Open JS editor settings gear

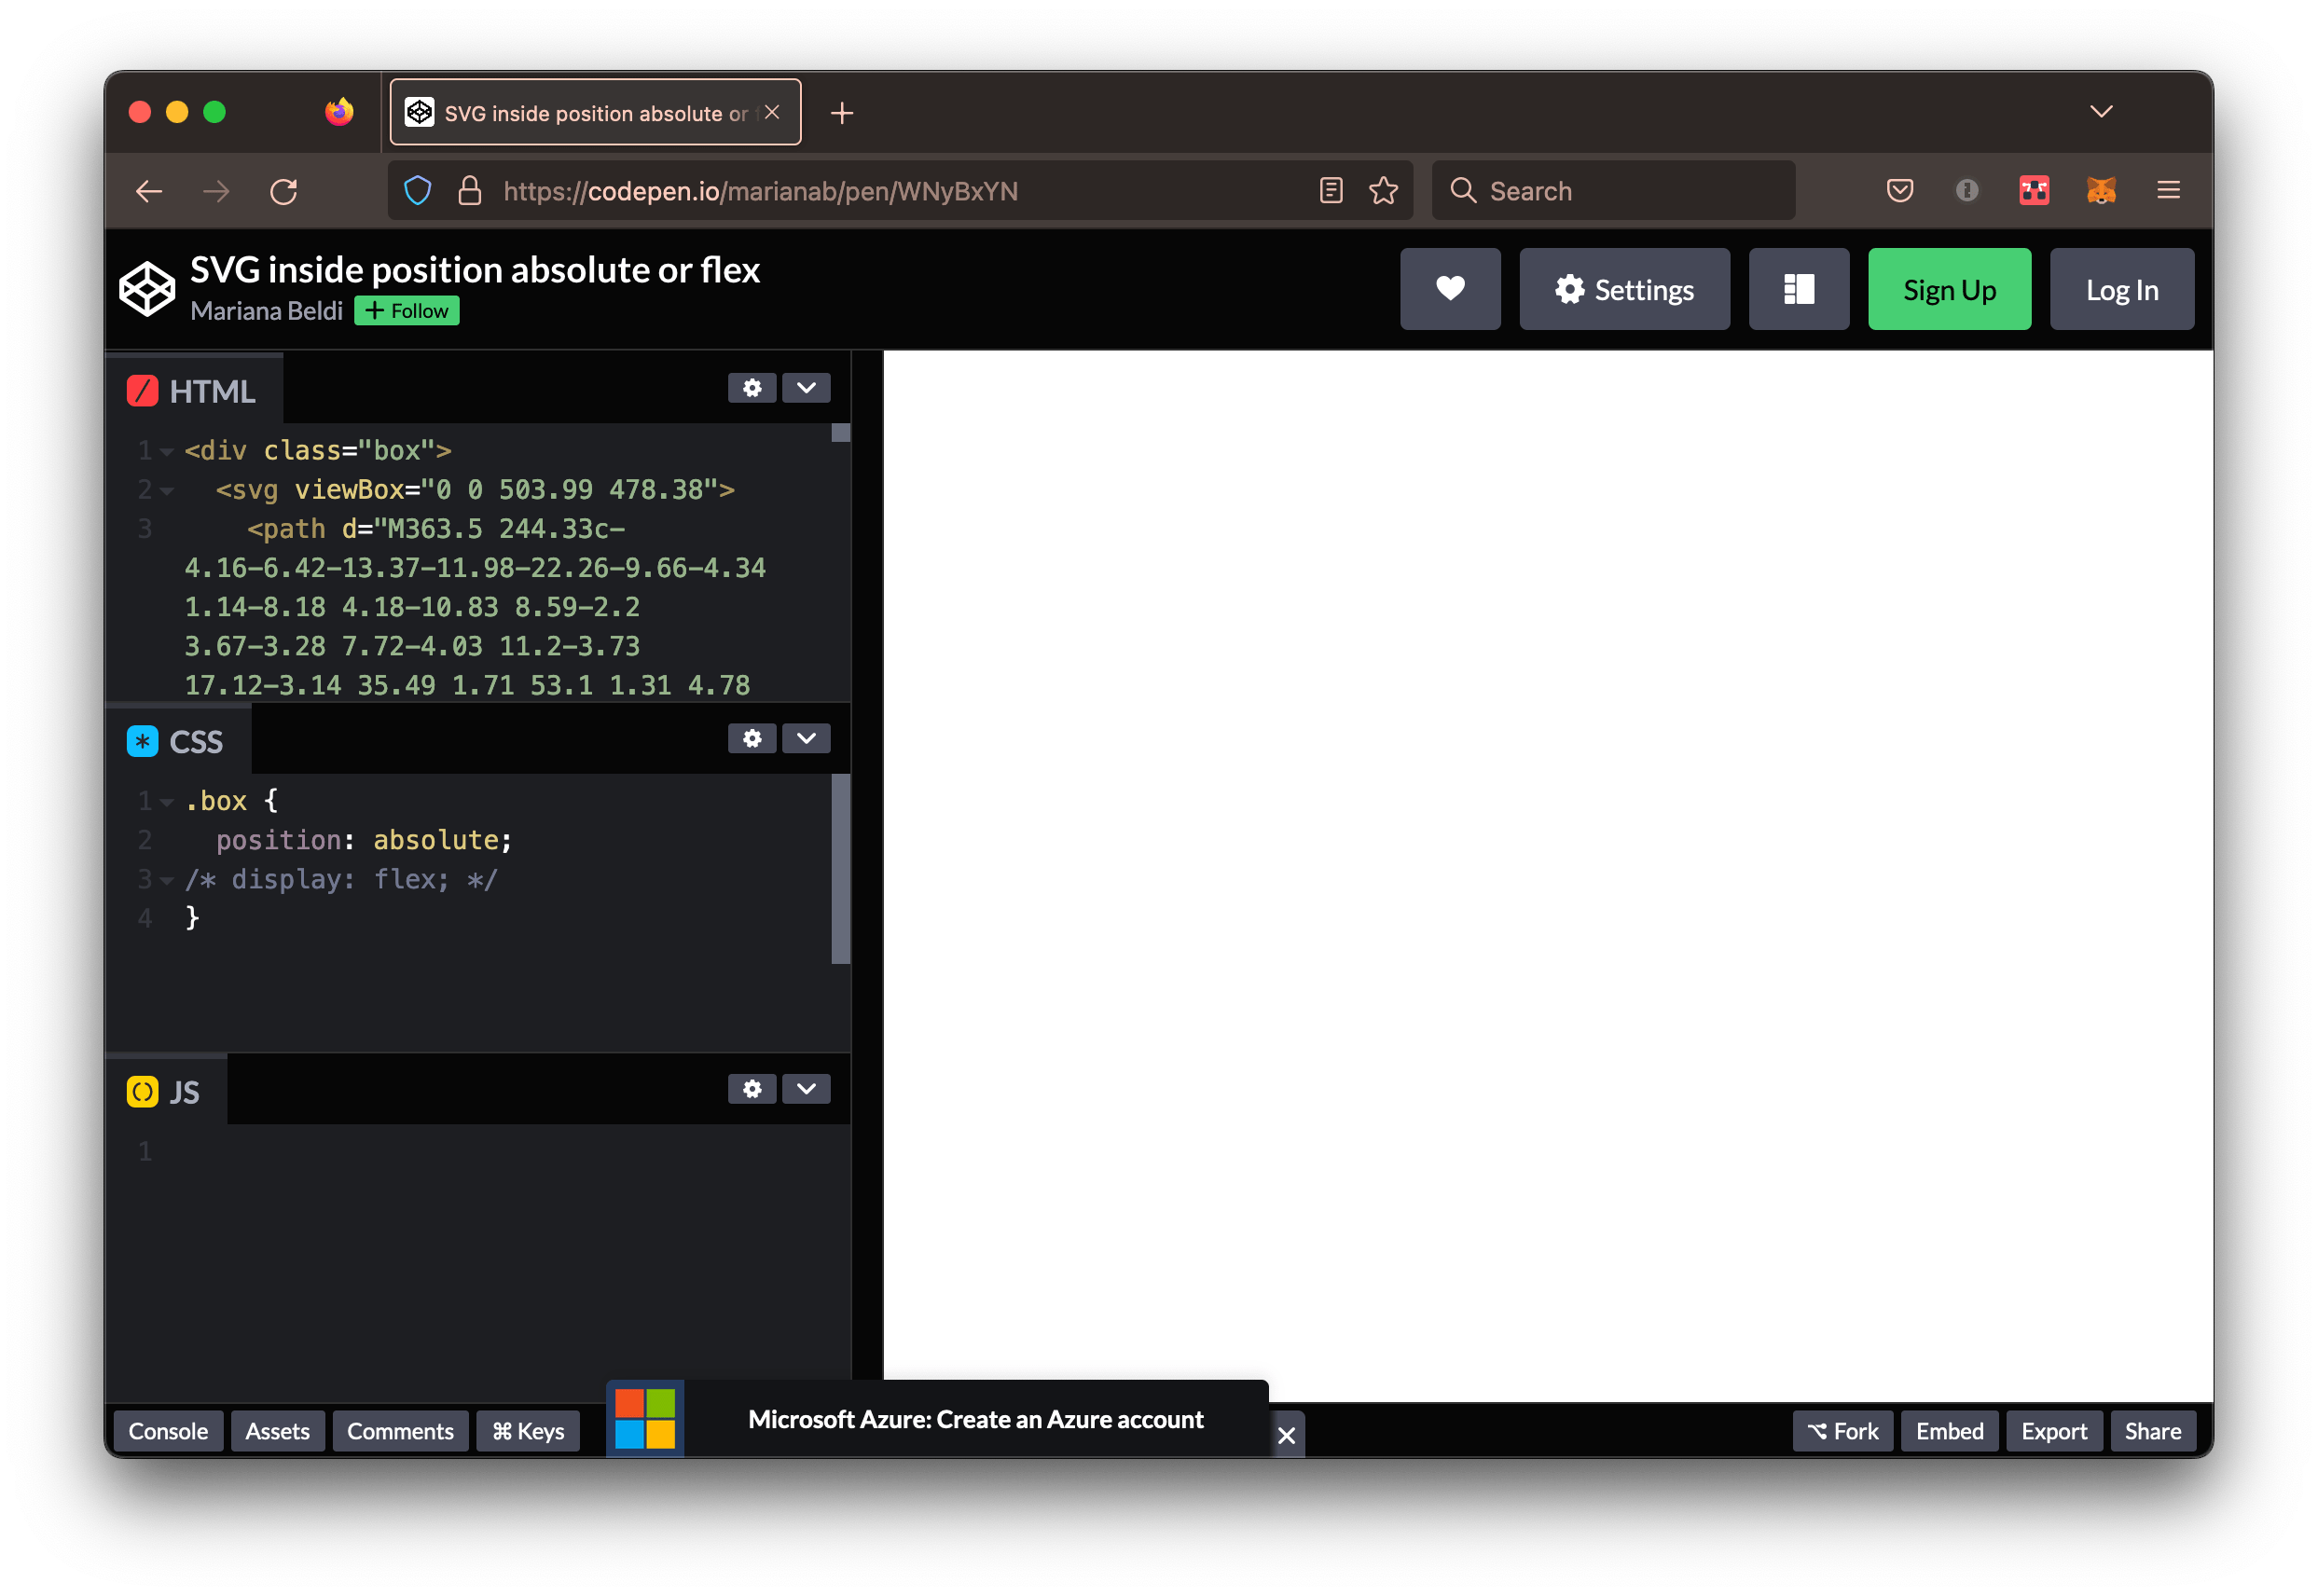click(x=752, y=1088)
